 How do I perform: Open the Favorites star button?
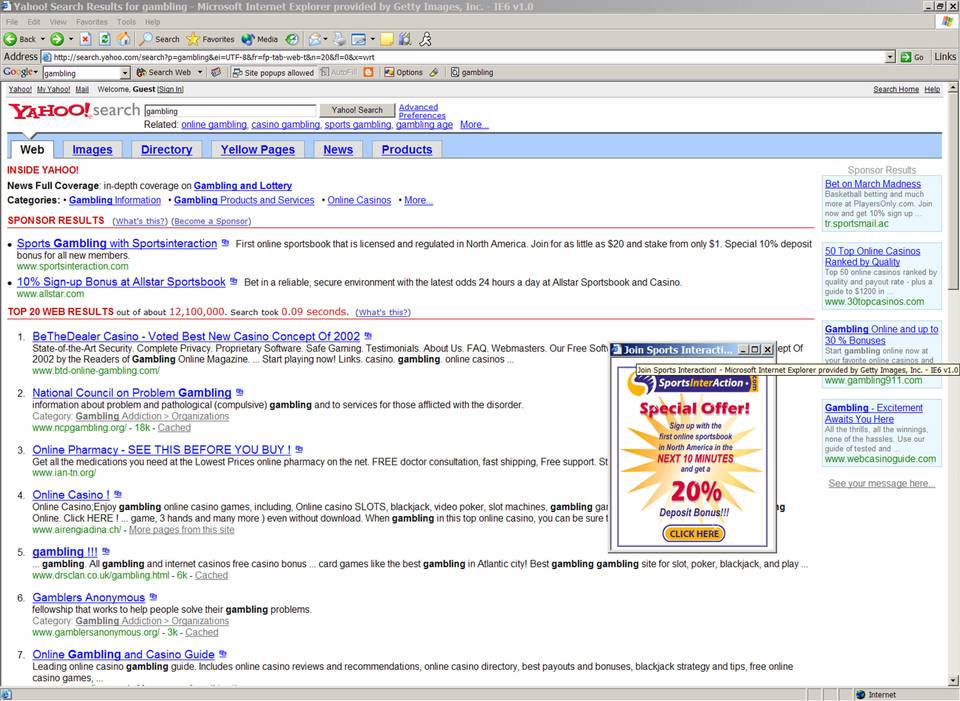(210, 39)
